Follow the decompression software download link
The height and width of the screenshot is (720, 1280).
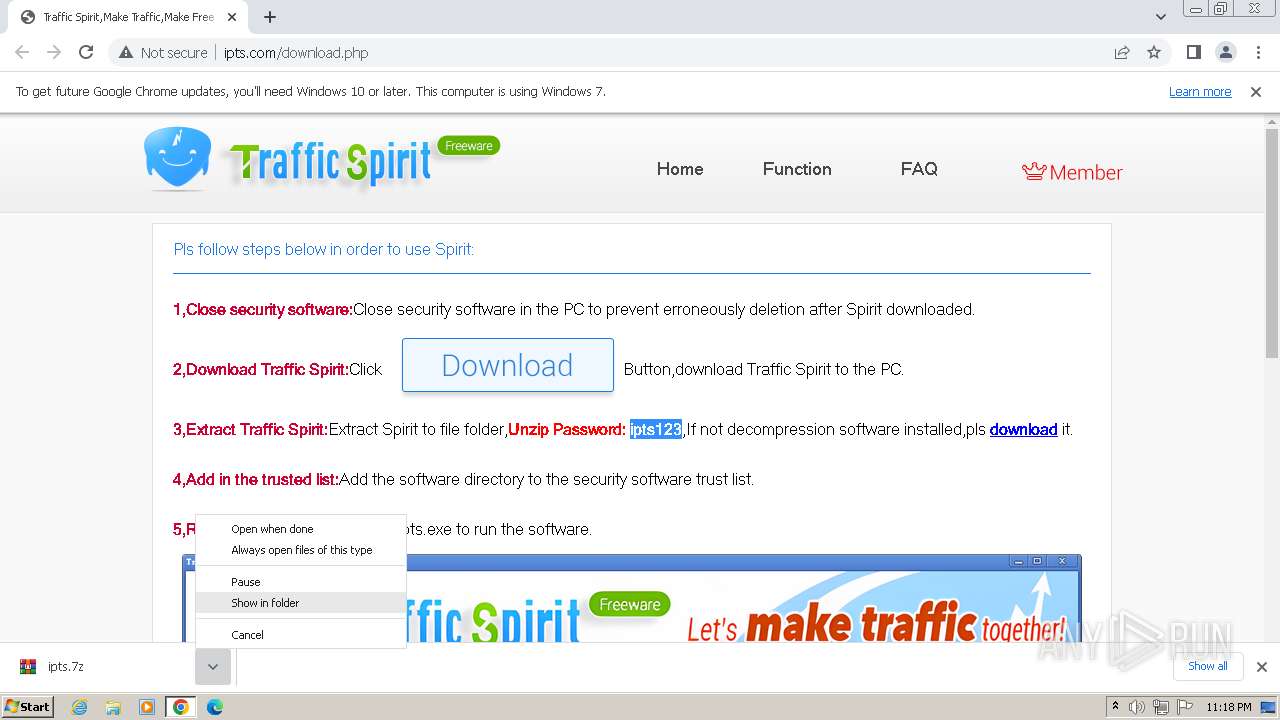coord(1023,430)
